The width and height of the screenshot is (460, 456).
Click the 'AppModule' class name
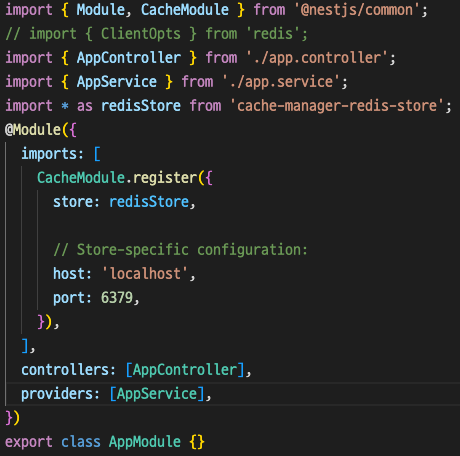(x=145, y=442)
